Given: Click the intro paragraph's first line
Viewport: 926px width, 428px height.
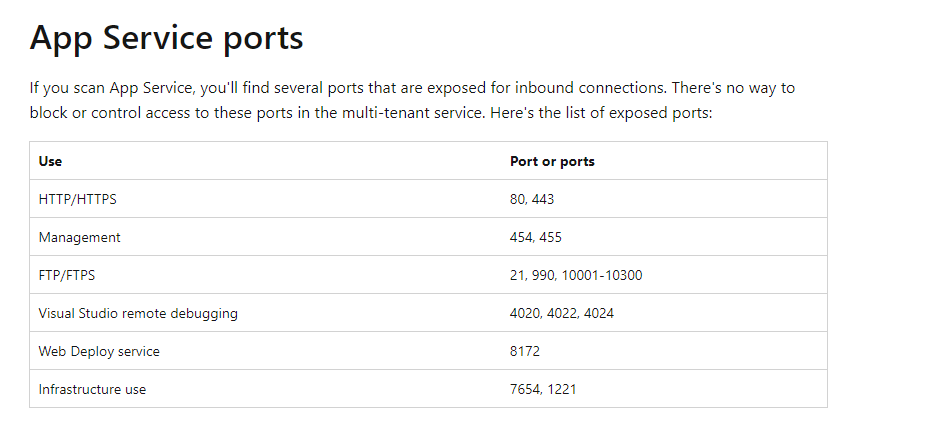Looking at the screenshot, I should coord(412,88).
